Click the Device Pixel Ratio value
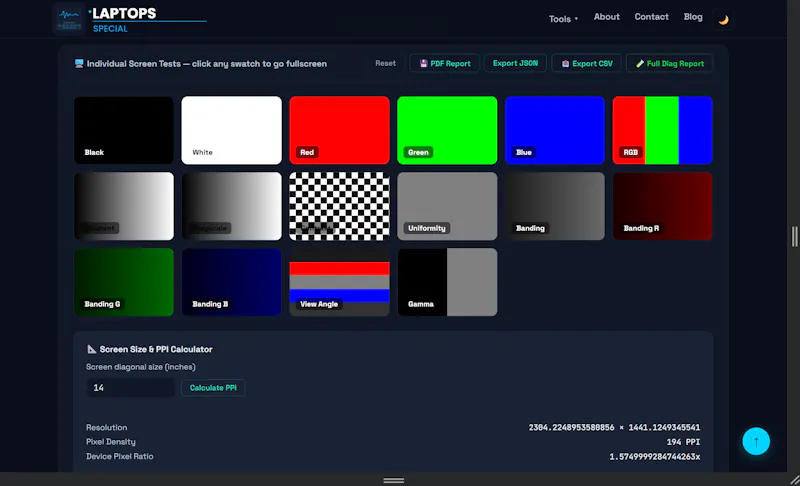The width and height of the screenshot is (800, 486). coord(655,456)
